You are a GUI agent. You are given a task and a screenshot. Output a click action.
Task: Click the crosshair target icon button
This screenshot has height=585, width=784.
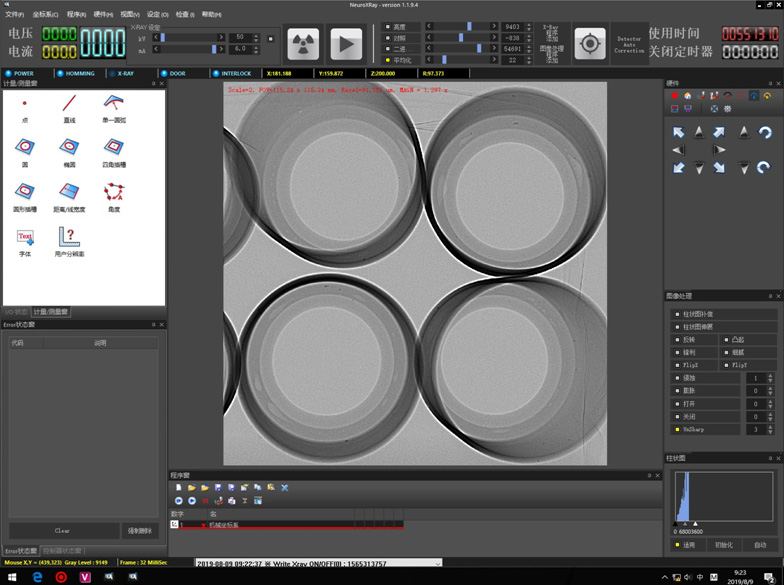coord(590,44)
